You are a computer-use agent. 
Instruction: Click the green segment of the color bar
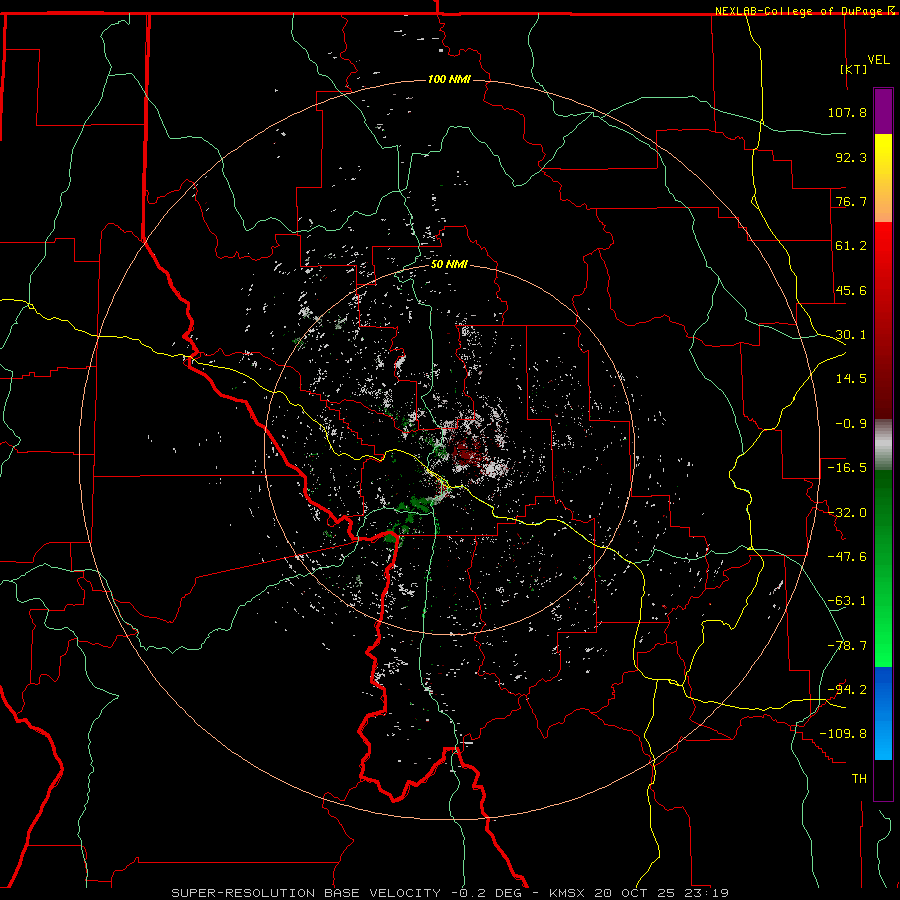point(883,568)
